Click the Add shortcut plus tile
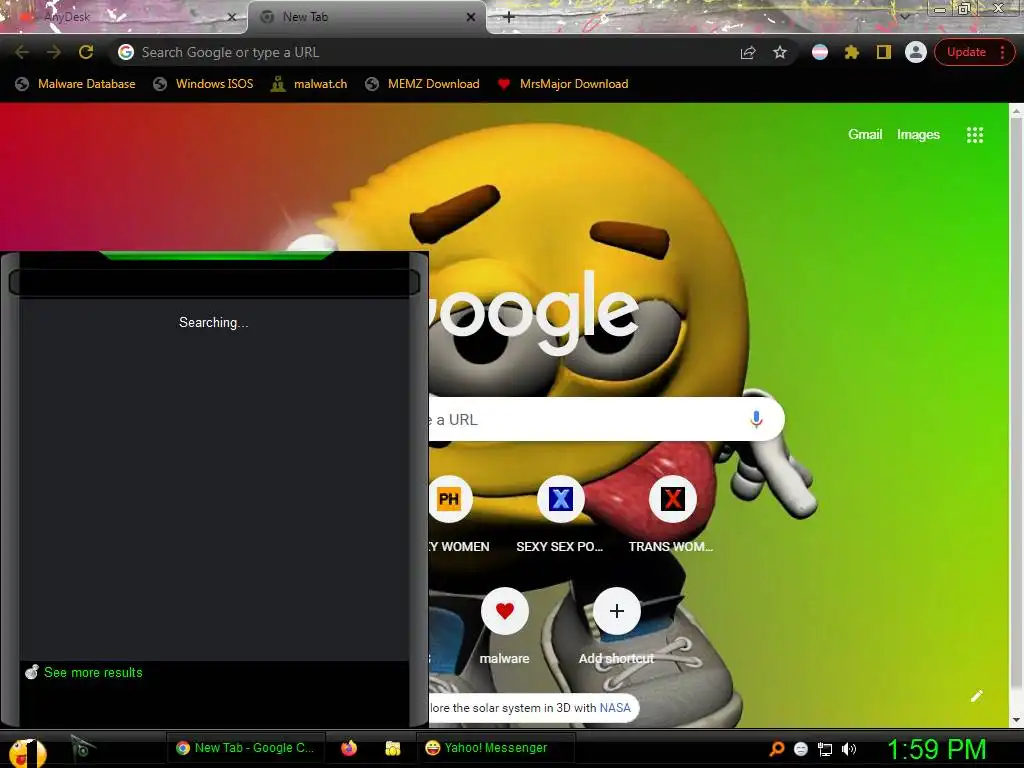The height and width of the screenshot is (768, 1024). (x=616, y=611)
